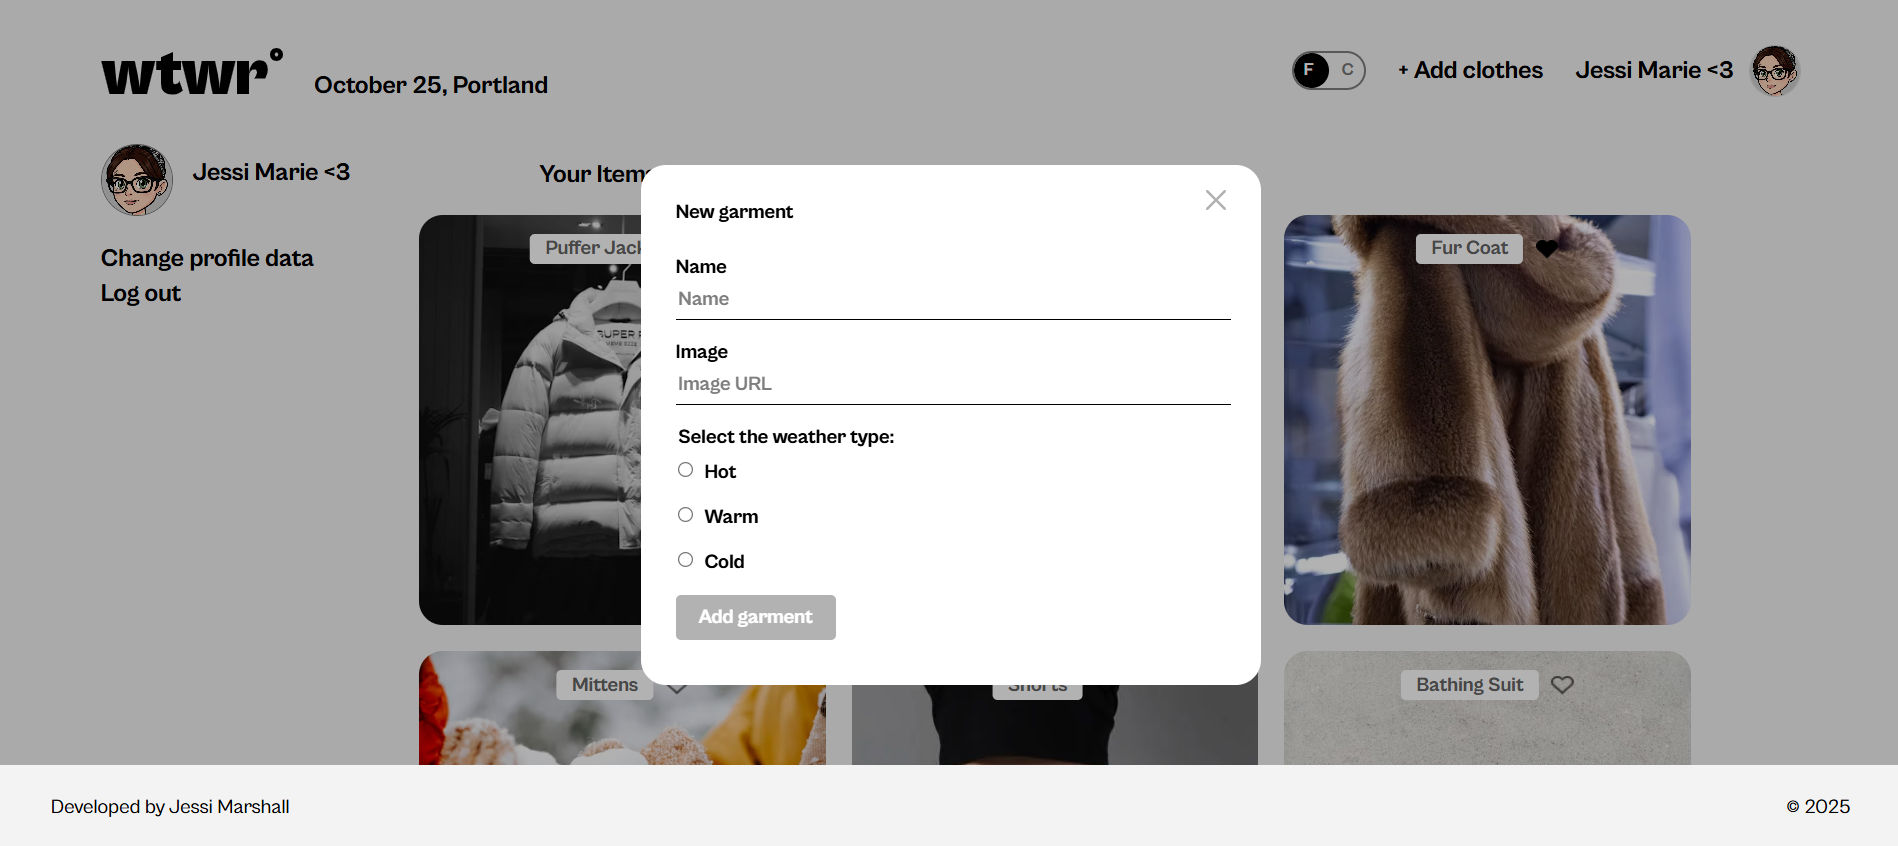Click the Cold label text
This screenshot has height=846, width=1898.
(x=724, y=562)
